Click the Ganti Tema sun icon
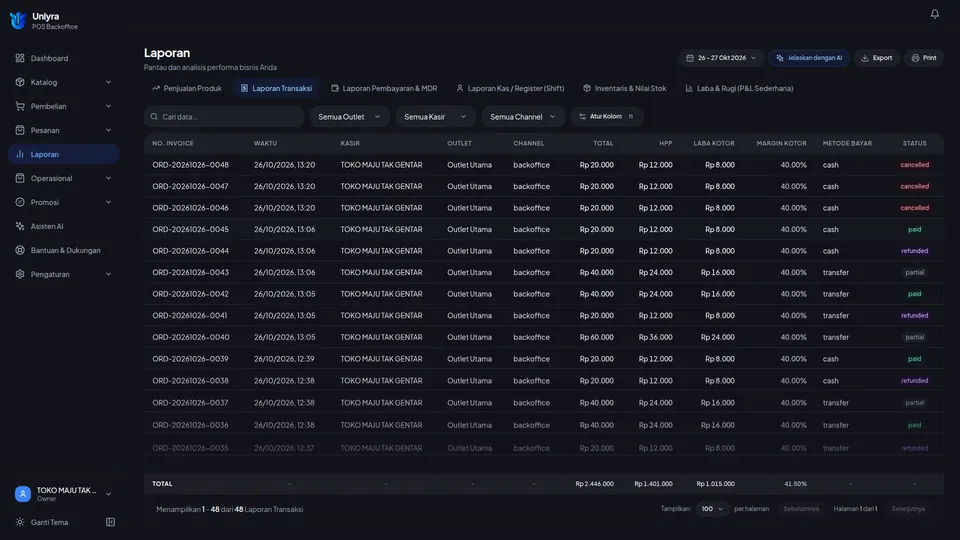The image size is (960, 540). 20,522
